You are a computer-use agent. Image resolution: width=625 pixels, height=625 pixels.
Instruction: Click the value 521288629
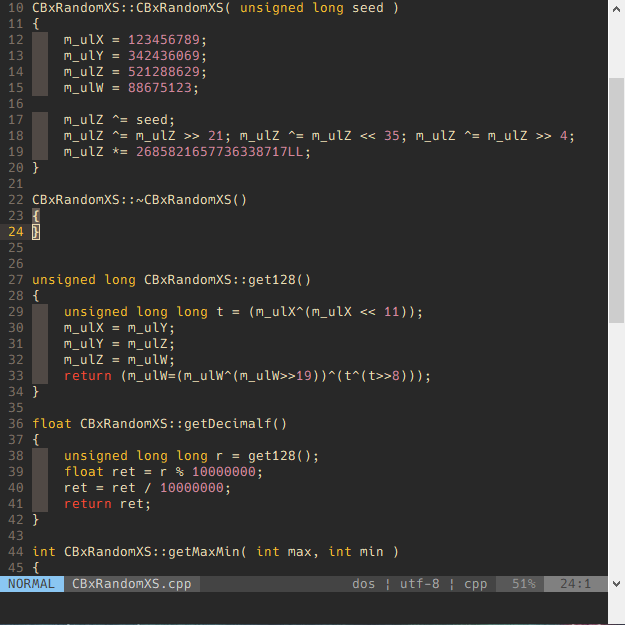point(164,71)
